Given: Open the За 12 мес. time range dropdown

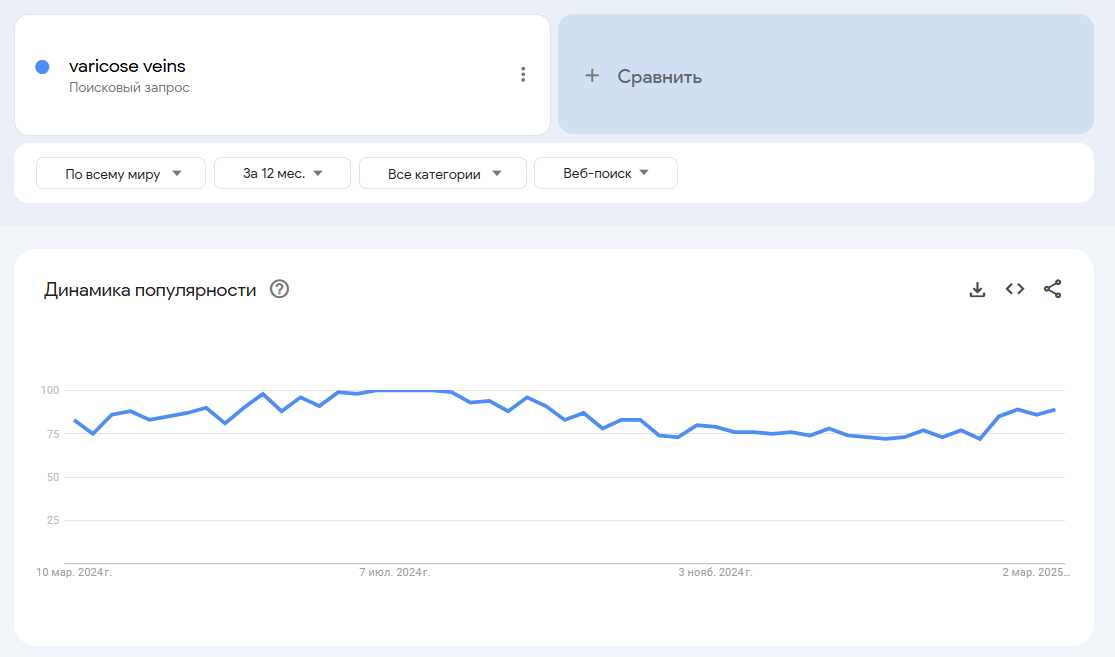Looking at the screenshot, I should 282,173.
